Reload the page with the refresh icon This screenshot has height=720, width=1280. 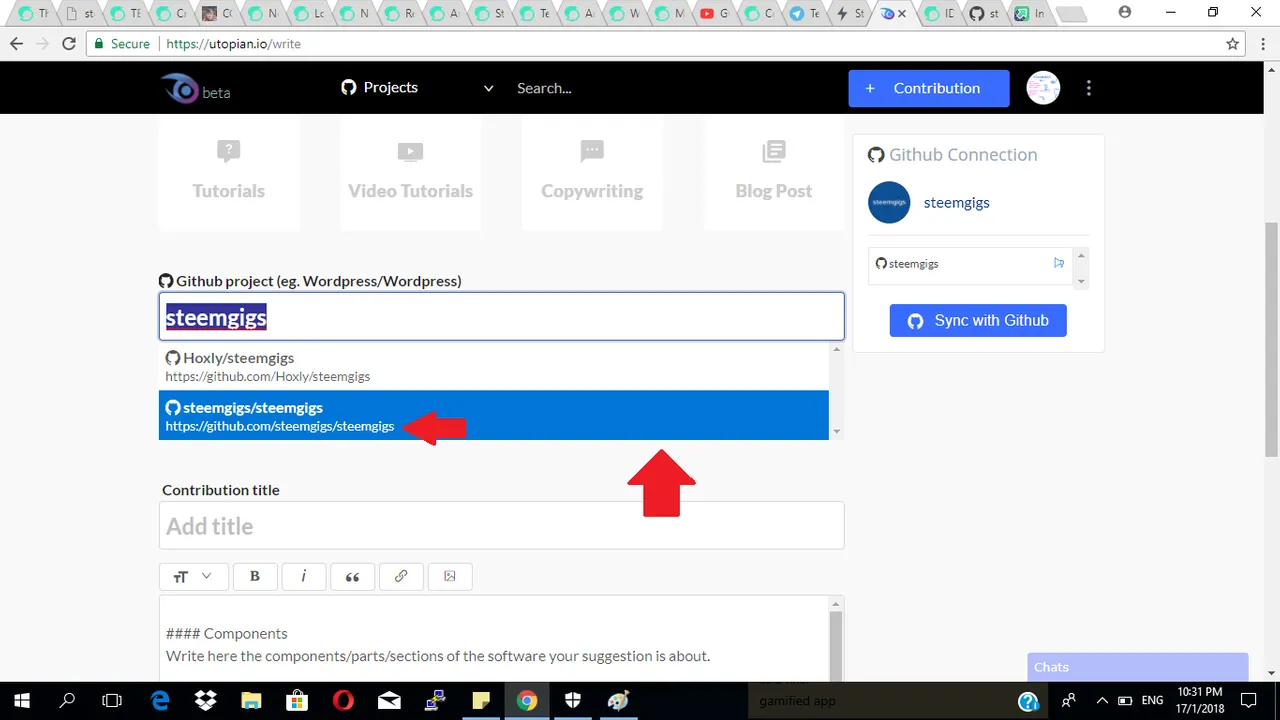69,44
